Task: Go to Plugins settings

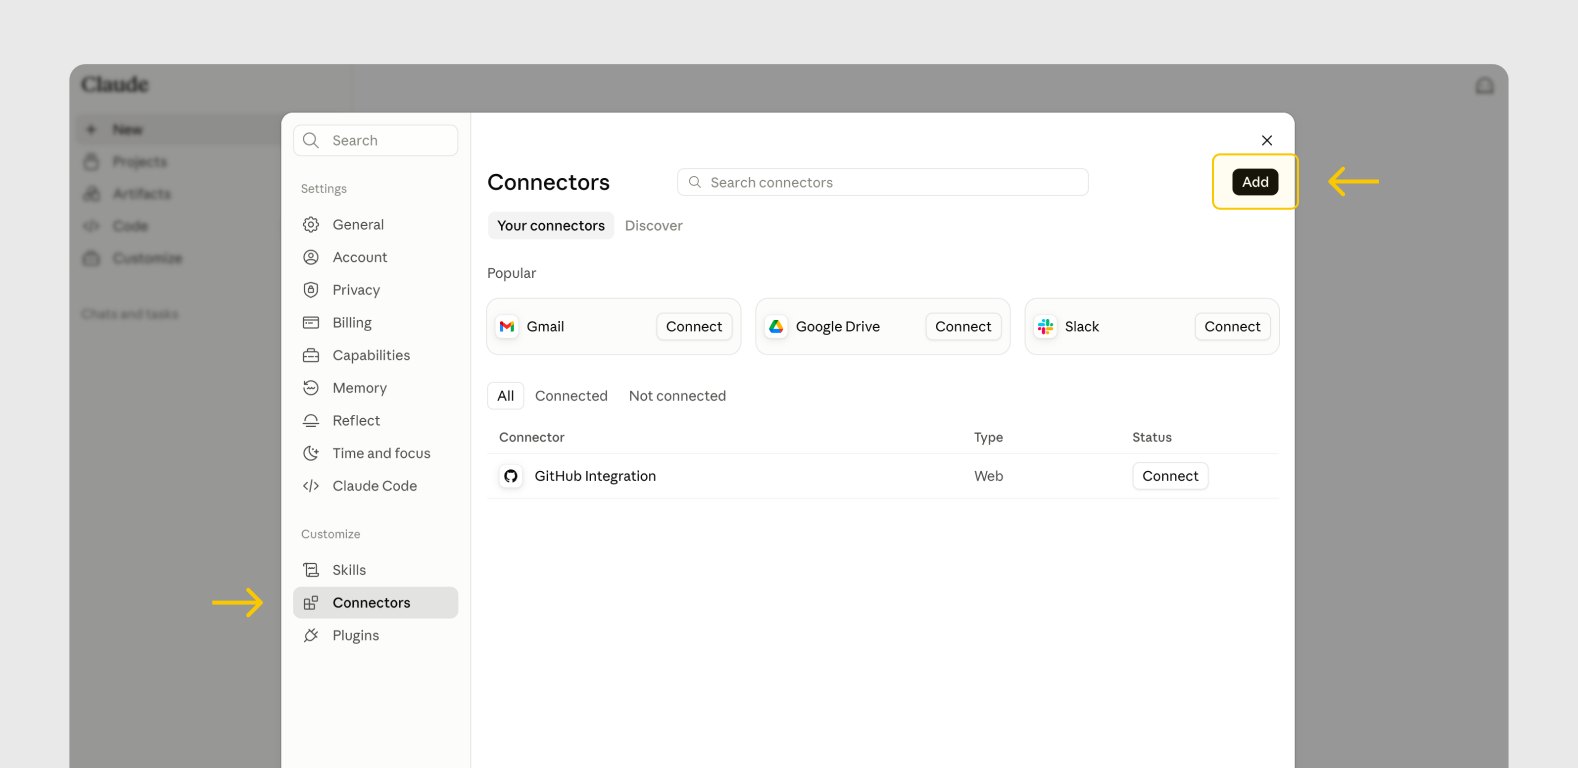Action: 376,635
